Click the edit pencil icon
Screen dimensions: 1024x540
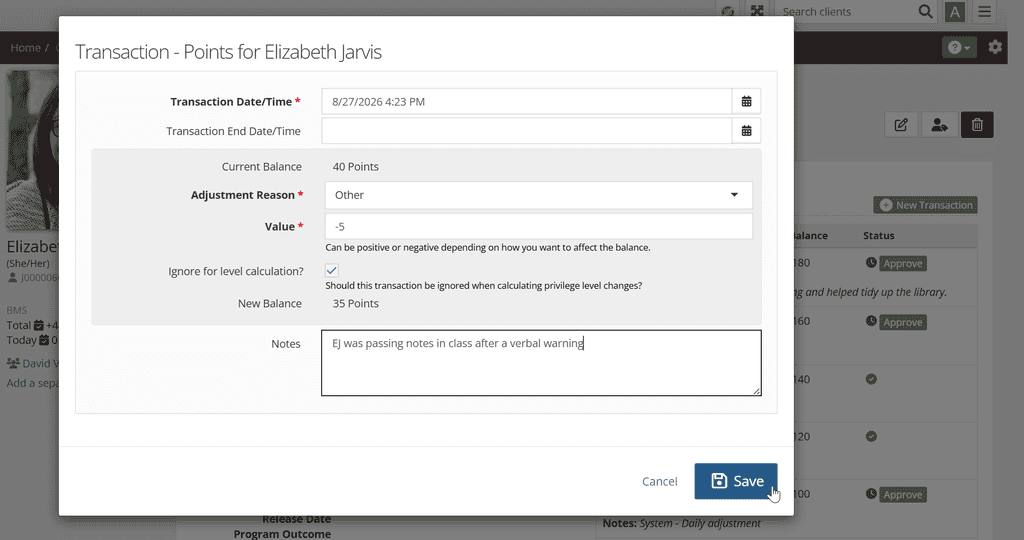pyautogui.click(x=901, y=124)
